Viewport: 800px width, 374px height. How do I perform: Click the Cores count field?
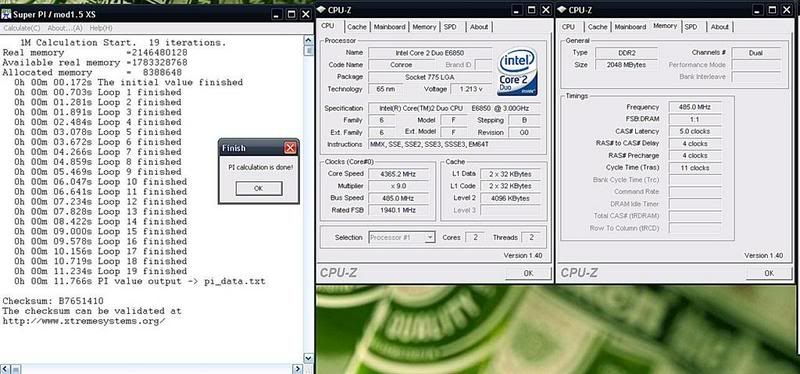pyautogui.click(x=475, y=237)
